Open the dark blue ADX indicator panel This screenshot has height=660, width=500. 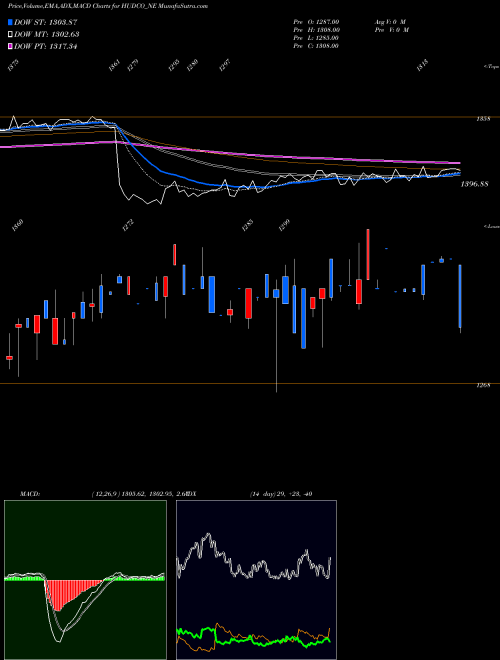(x=256, y=580)
